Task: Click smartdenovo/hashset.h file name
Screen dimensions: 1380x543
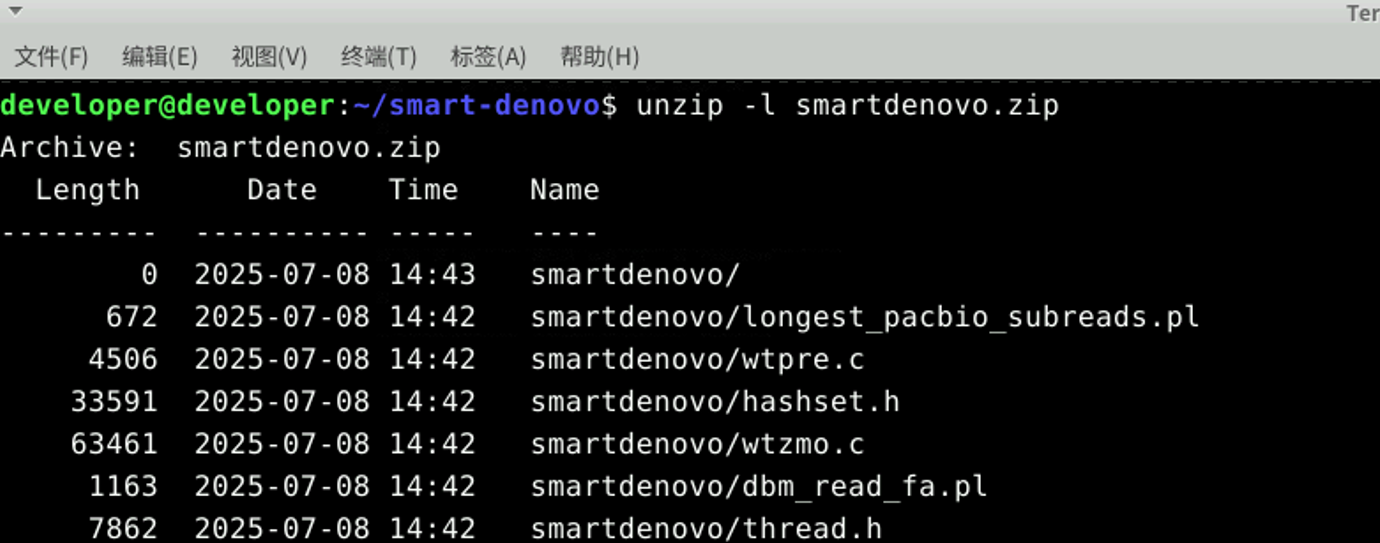Action: [x=715, y=402]
